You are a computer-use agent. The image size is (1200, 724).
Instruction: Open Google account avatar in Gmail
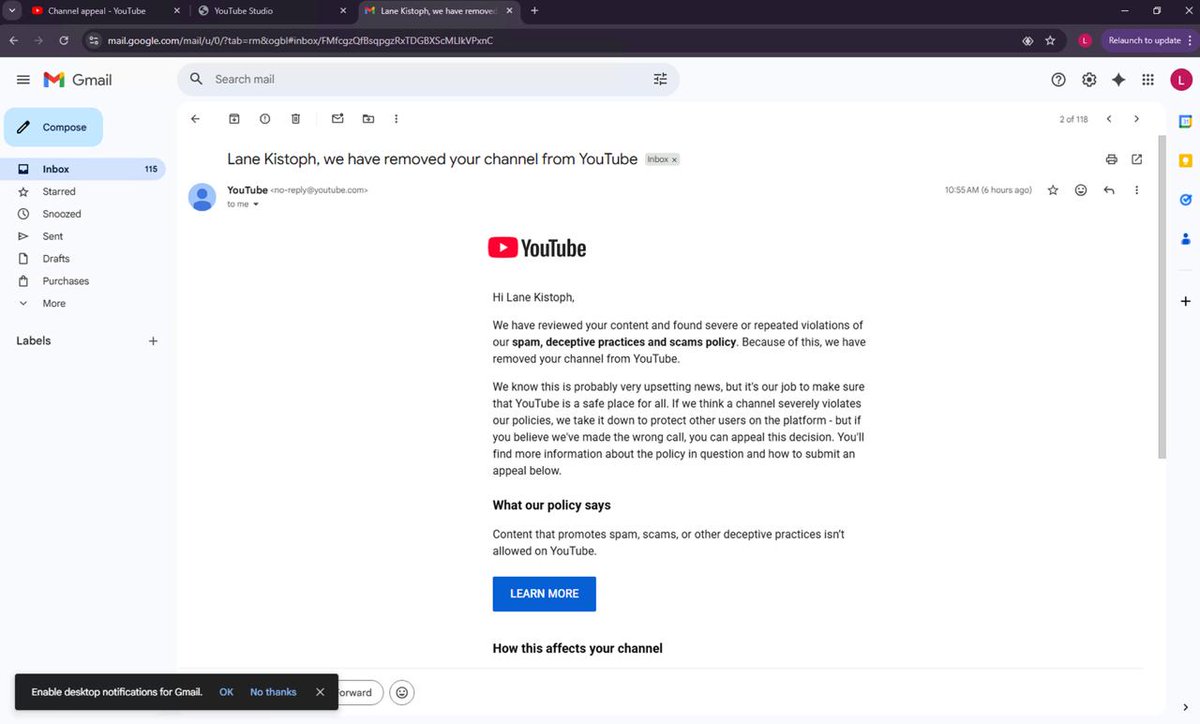tap(1181, 79)
